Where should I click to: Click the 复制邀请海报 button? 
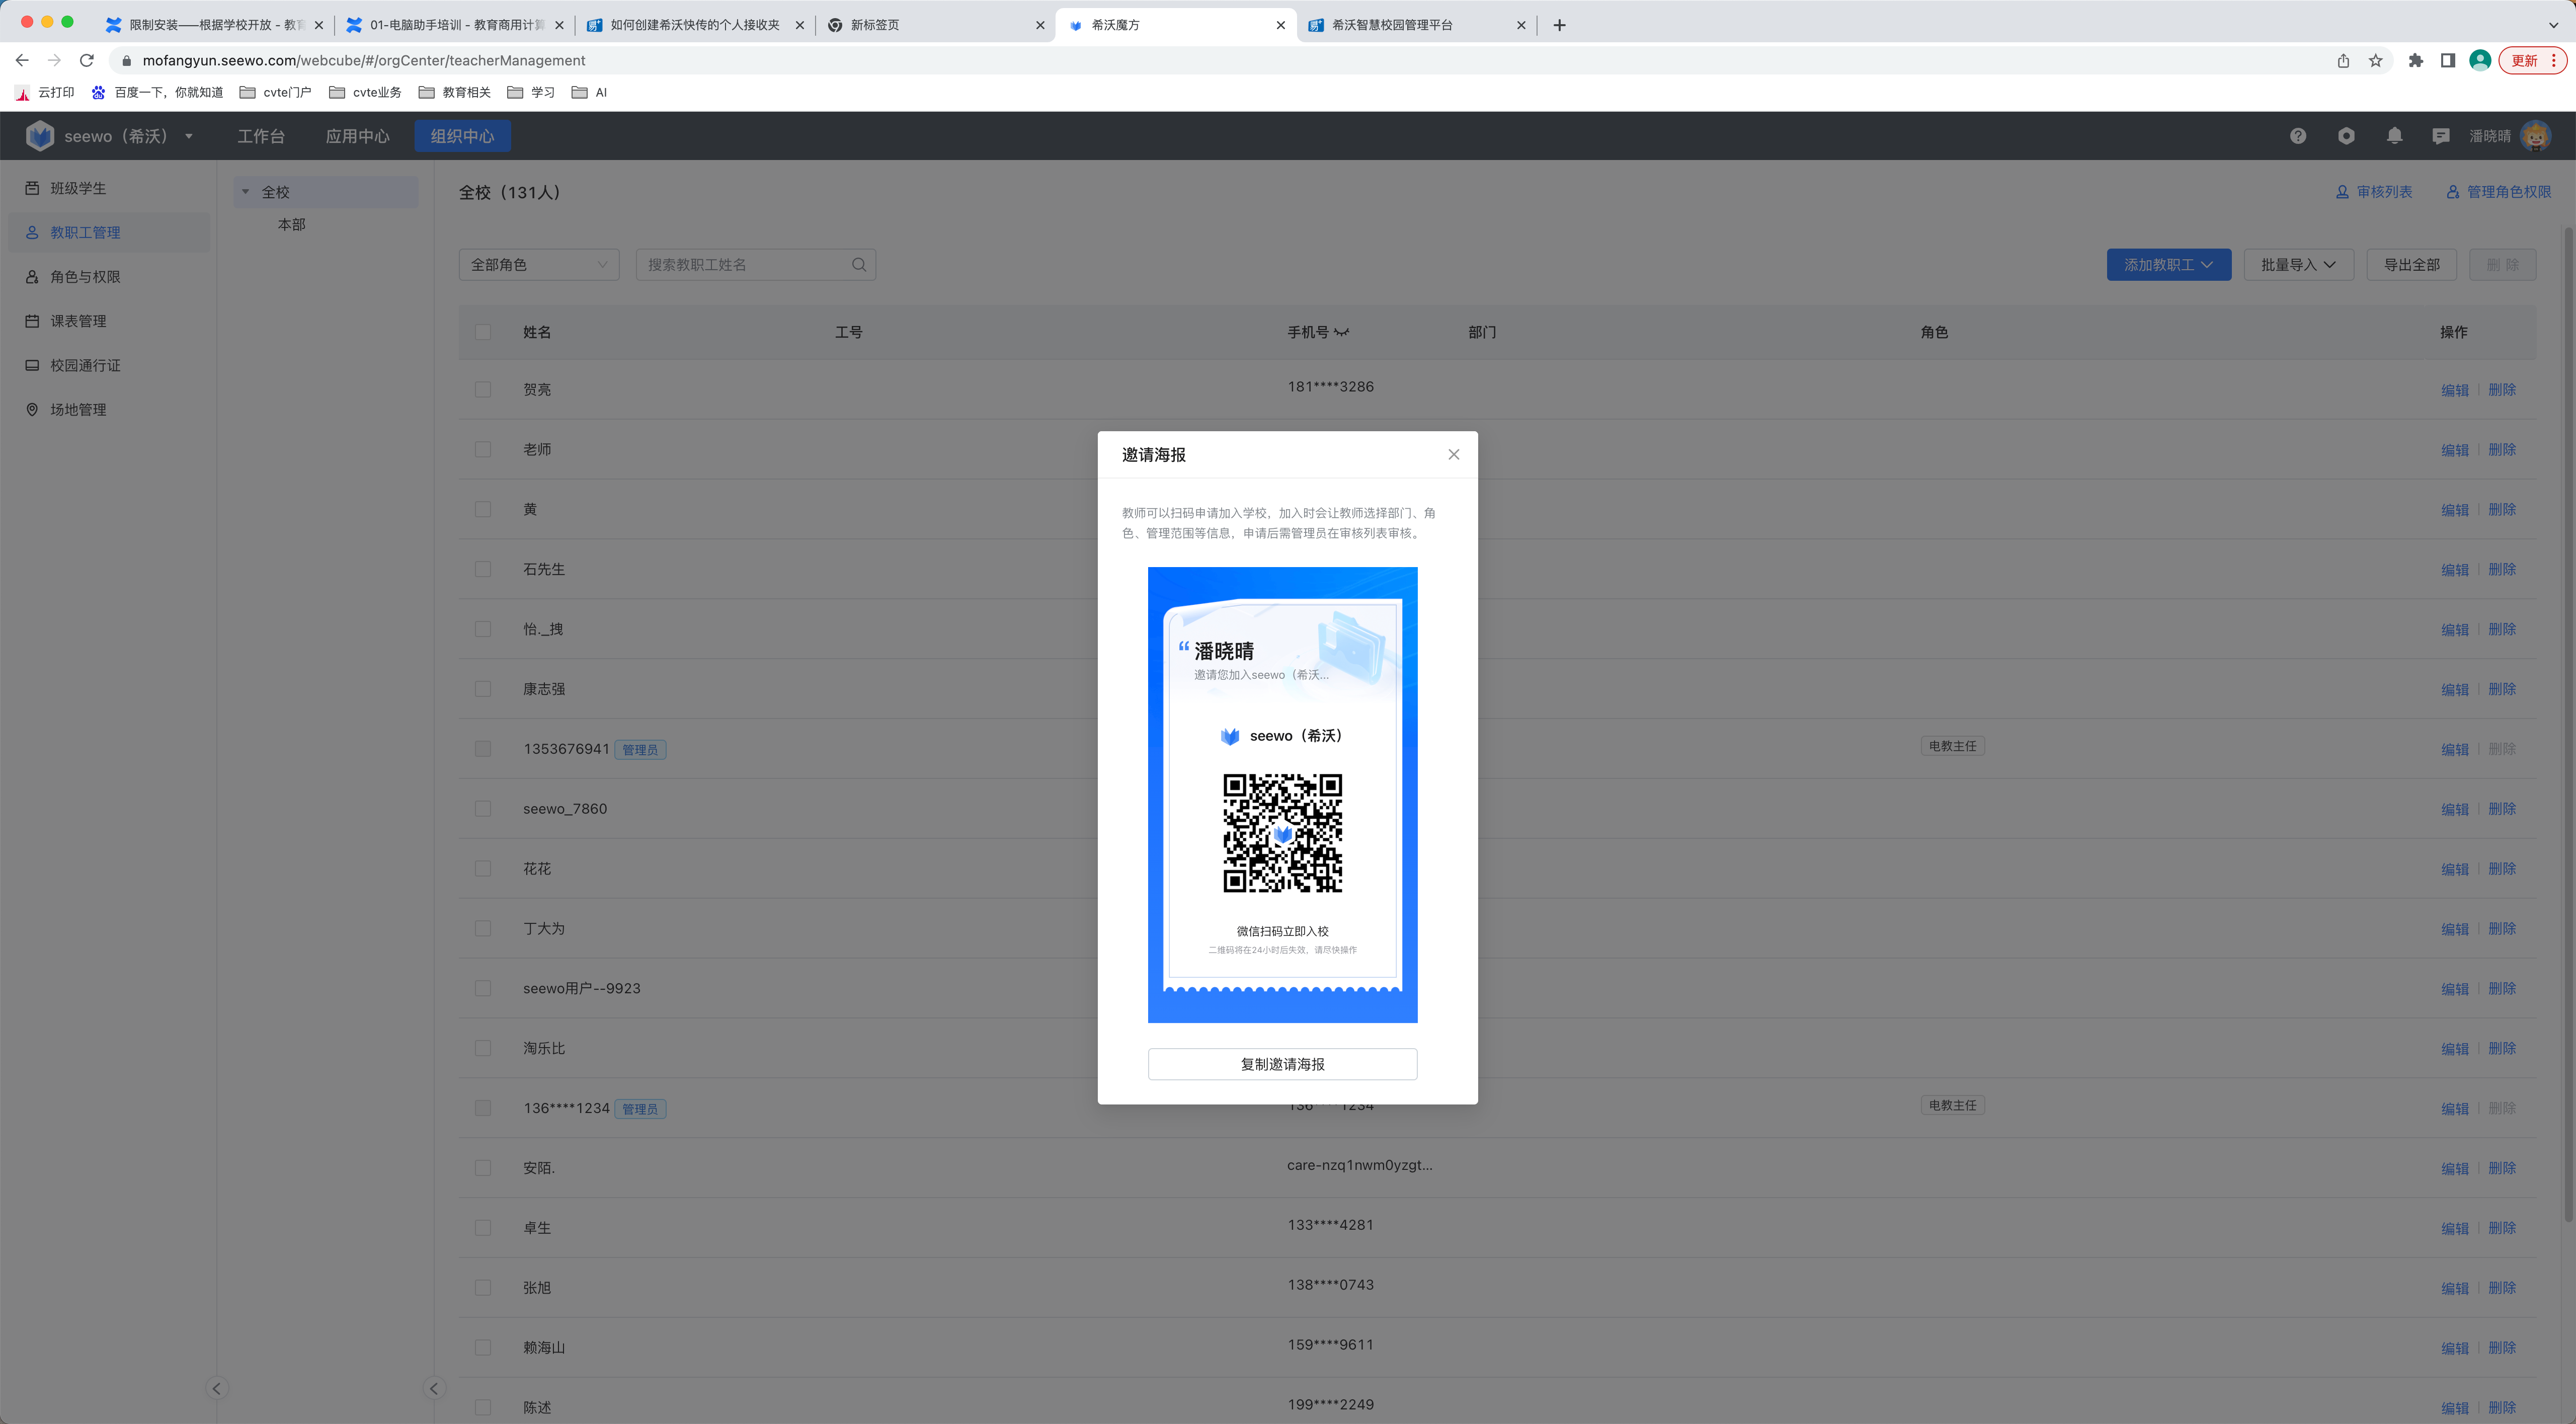pyautogui.click(x=1282, y=1064)
